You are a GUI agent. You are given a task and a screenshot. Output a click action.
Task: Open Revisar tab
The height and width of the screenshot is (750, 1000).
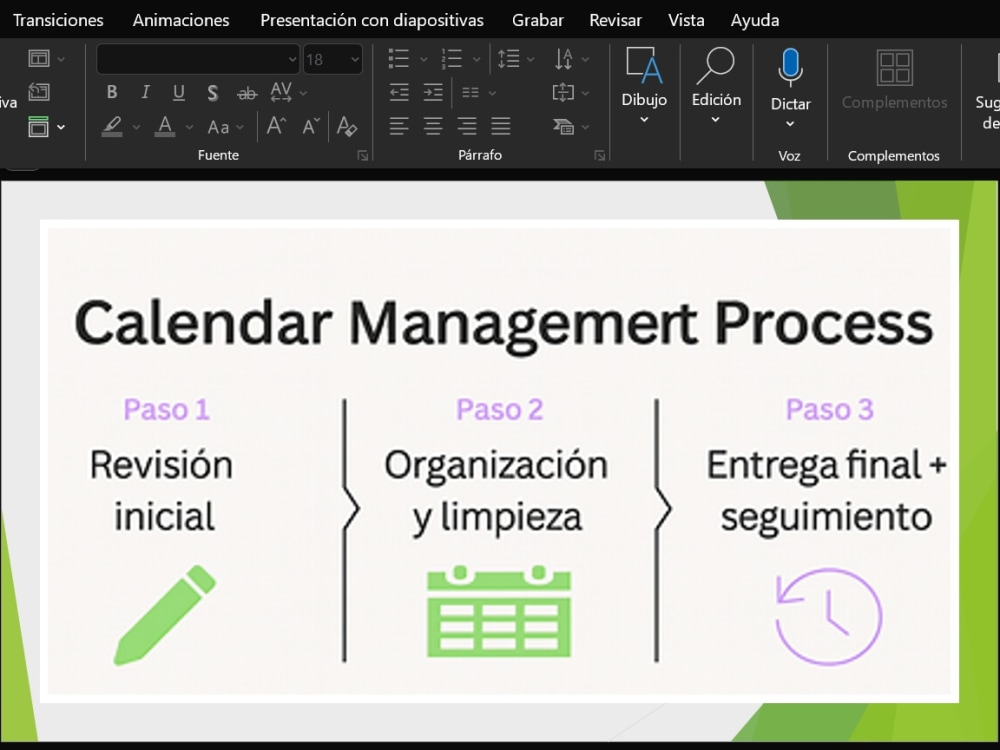pos(615,20)
